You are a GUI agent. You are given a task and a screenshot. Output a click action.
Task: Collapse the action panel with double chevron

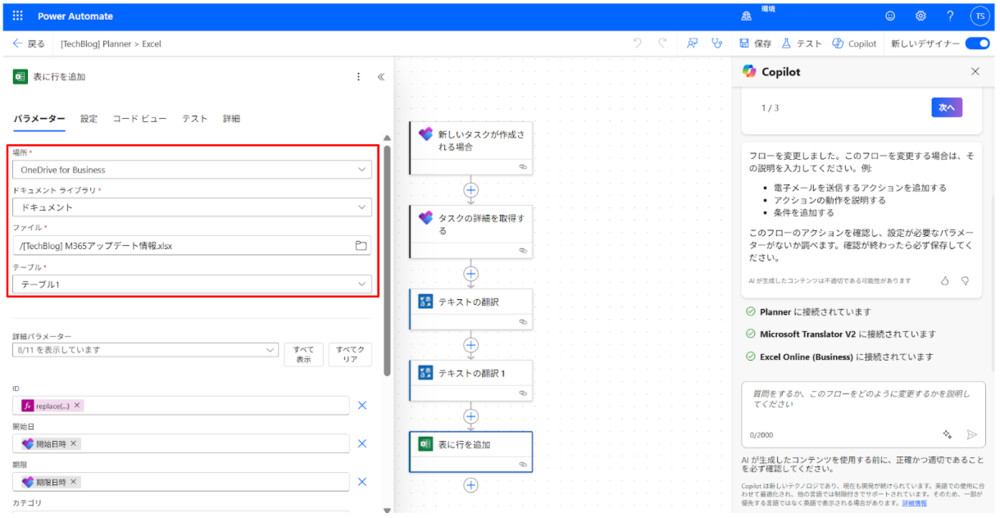click(x=381, y=77)
